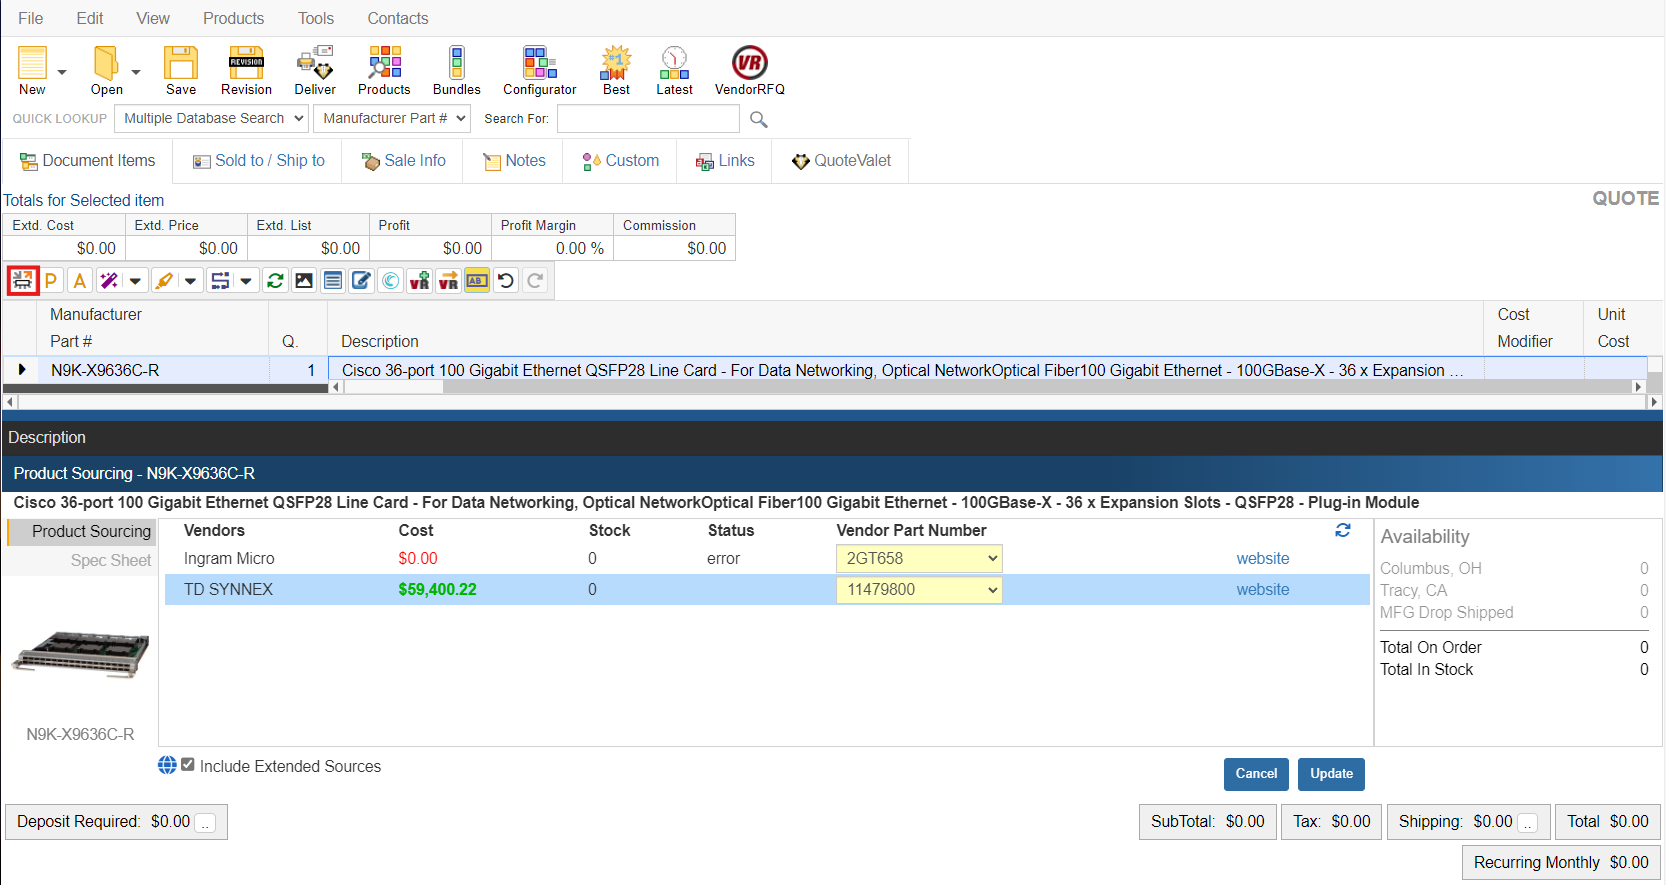Open the Edit menu

click(90, 18)
